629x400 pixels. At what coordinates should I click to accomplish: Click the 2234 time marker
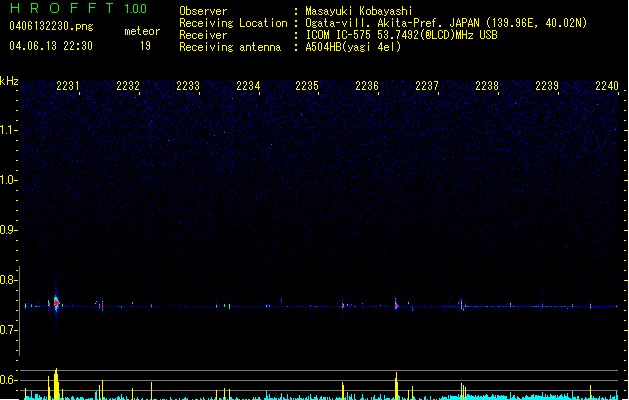coord(248,86)
